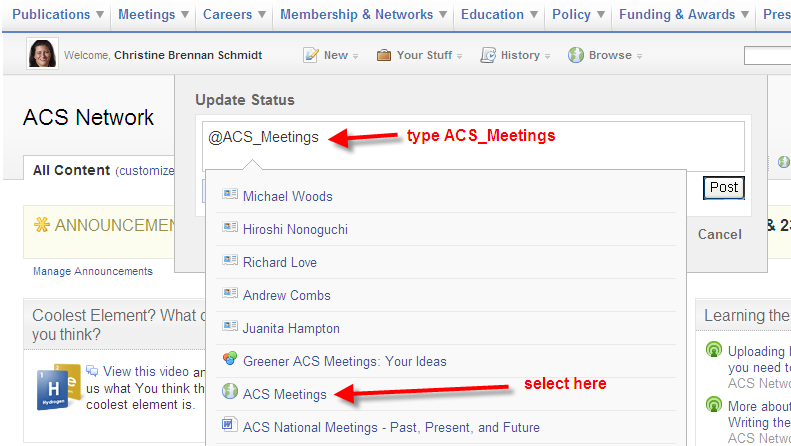Click the Cancel link
The image size is (791, 446).
tap(720, 234)
